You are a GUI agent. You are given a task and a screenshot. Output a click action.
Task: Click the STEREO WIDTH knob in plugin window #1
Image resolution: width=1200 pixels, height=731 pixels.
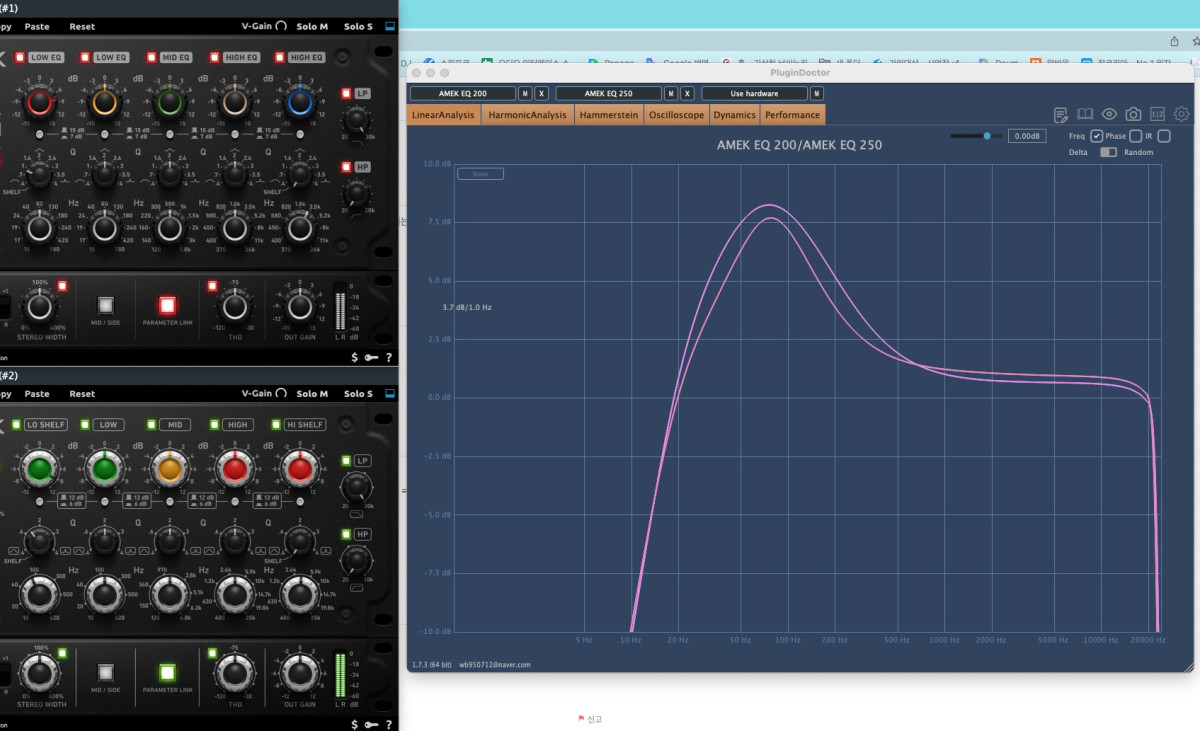(x=38, y=307)
